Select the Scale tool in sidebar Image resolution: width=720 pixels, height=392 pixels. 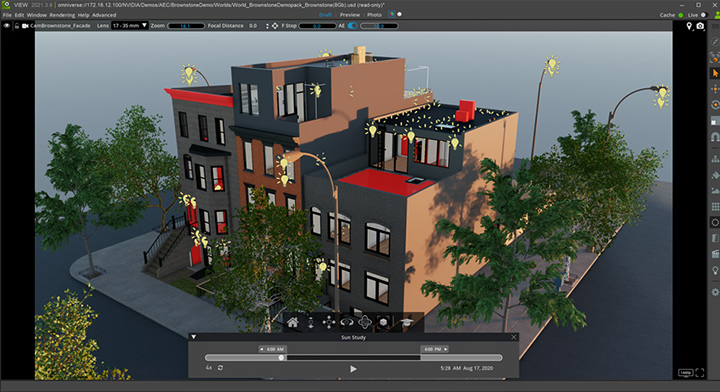coord(714,121)
